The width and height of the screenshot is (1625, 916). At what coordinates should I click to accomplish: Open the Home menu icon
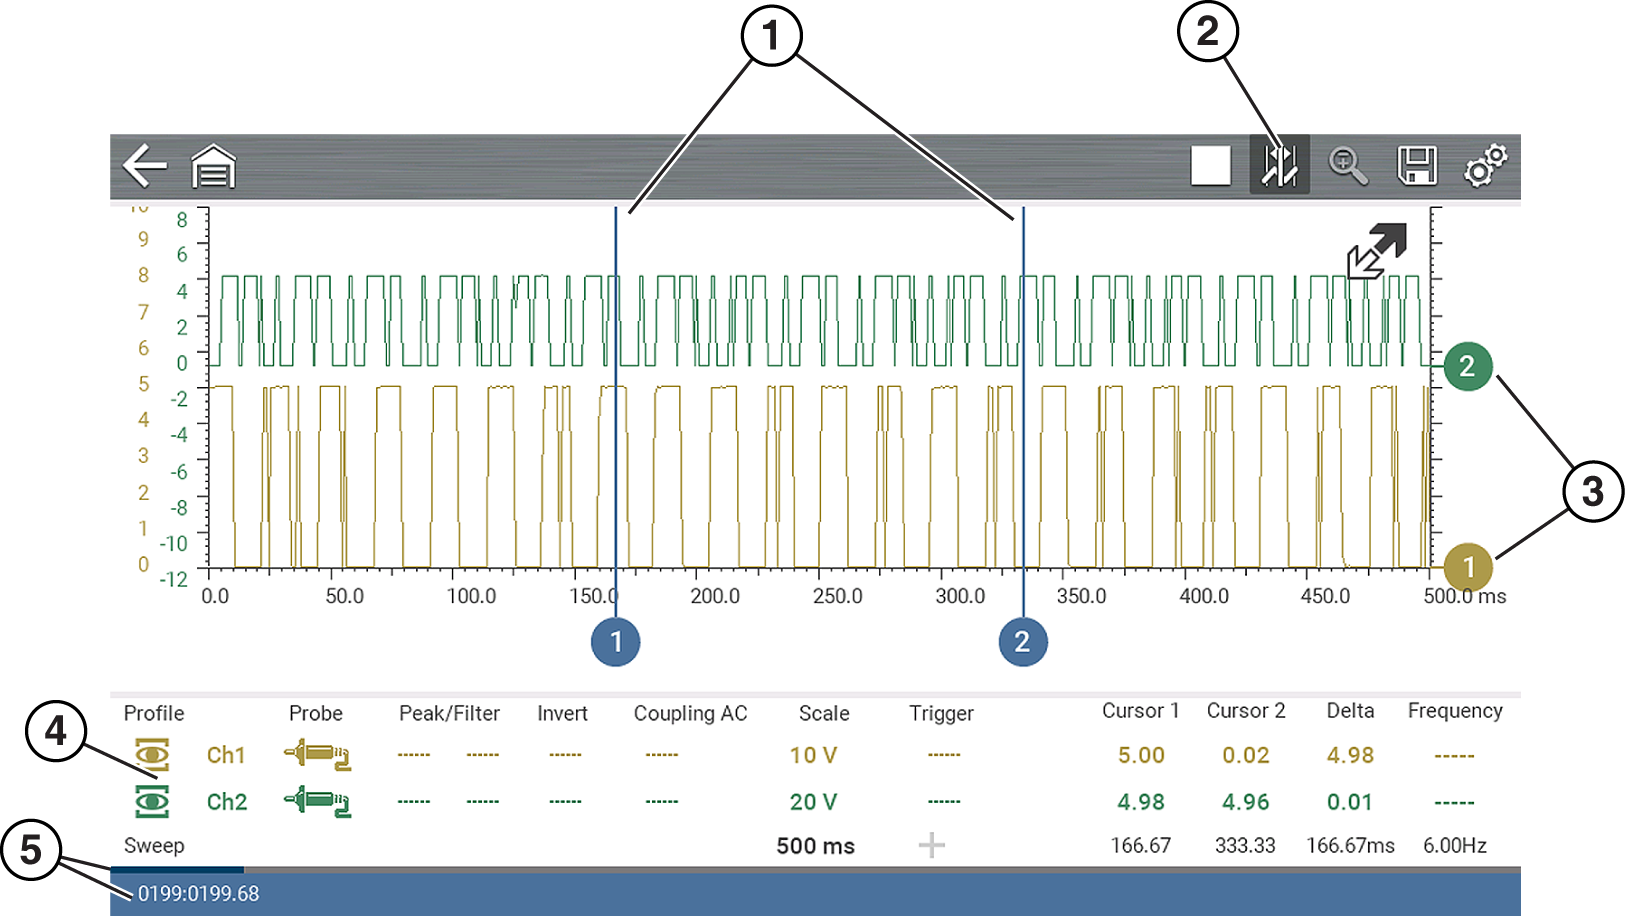tap(213, 167)
